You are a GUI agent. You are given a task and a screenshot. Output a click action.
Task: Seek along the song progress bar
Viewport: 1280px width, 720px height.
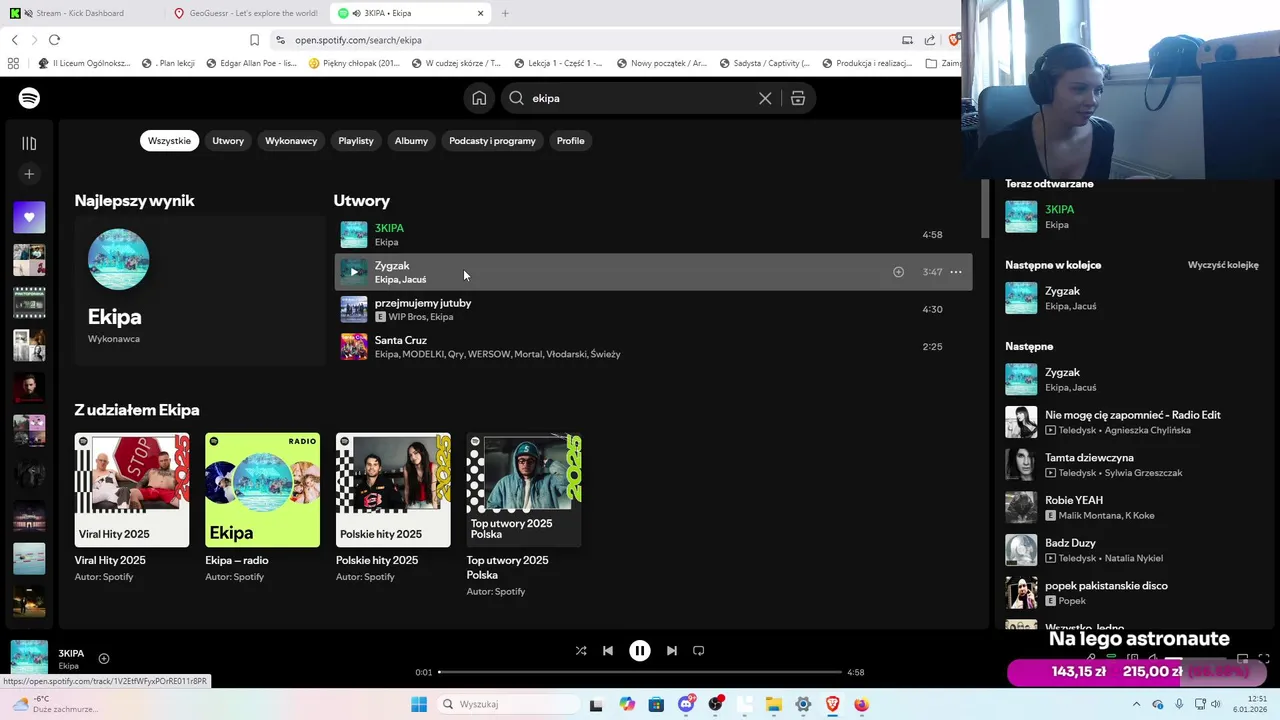(640, 672)
